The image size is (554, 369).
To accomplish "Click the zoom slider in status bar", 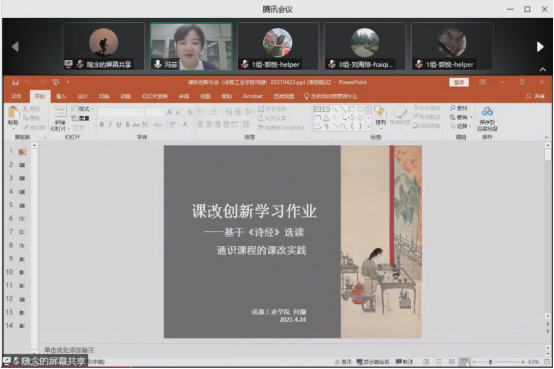I will (x=499, y=362).
